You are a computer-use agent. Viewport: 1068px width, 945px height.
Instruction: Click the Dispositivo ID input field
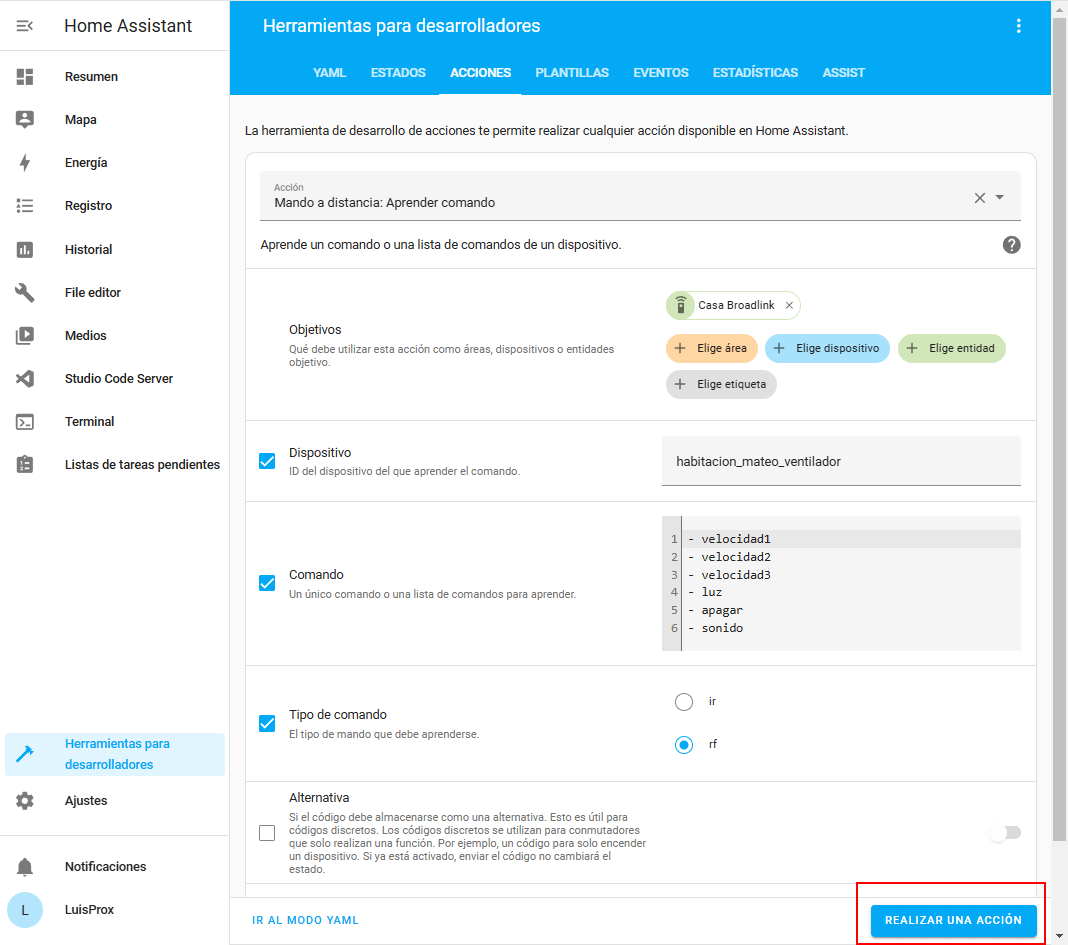(841, 461)
